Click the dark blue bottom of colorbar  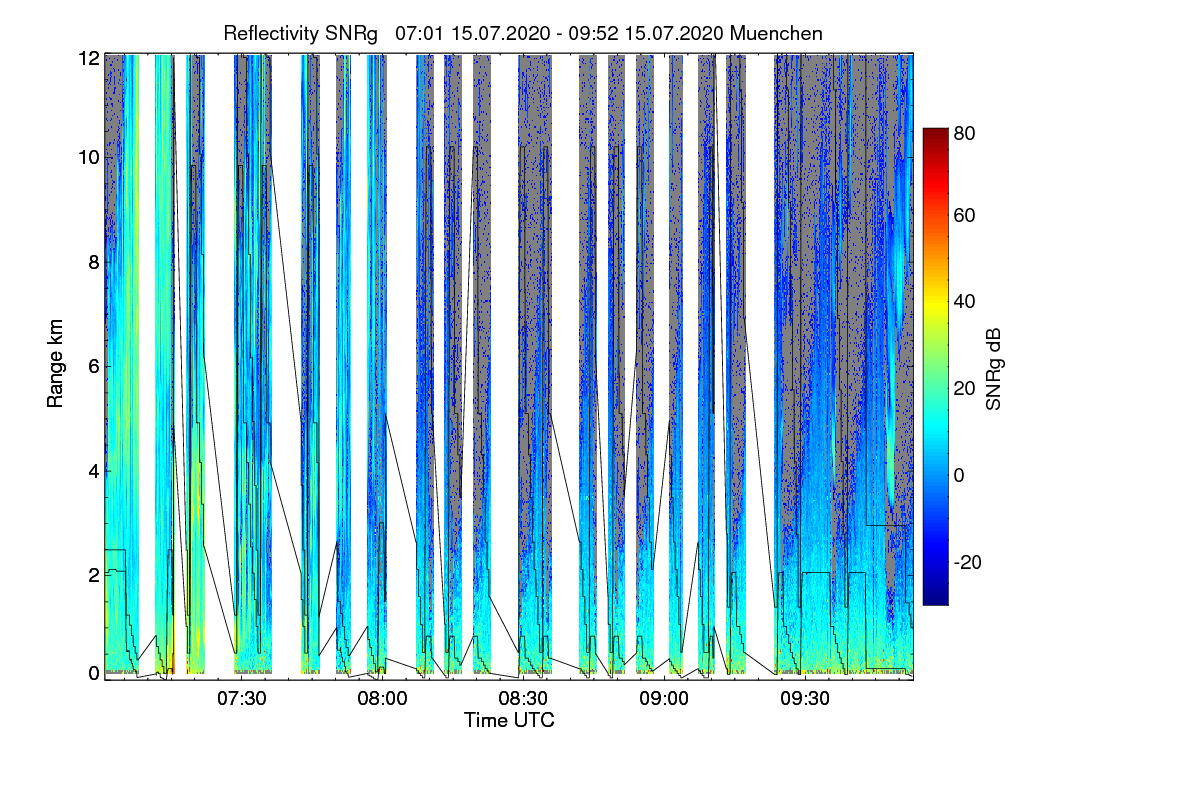pyautogui.click(x=934, y=598)
